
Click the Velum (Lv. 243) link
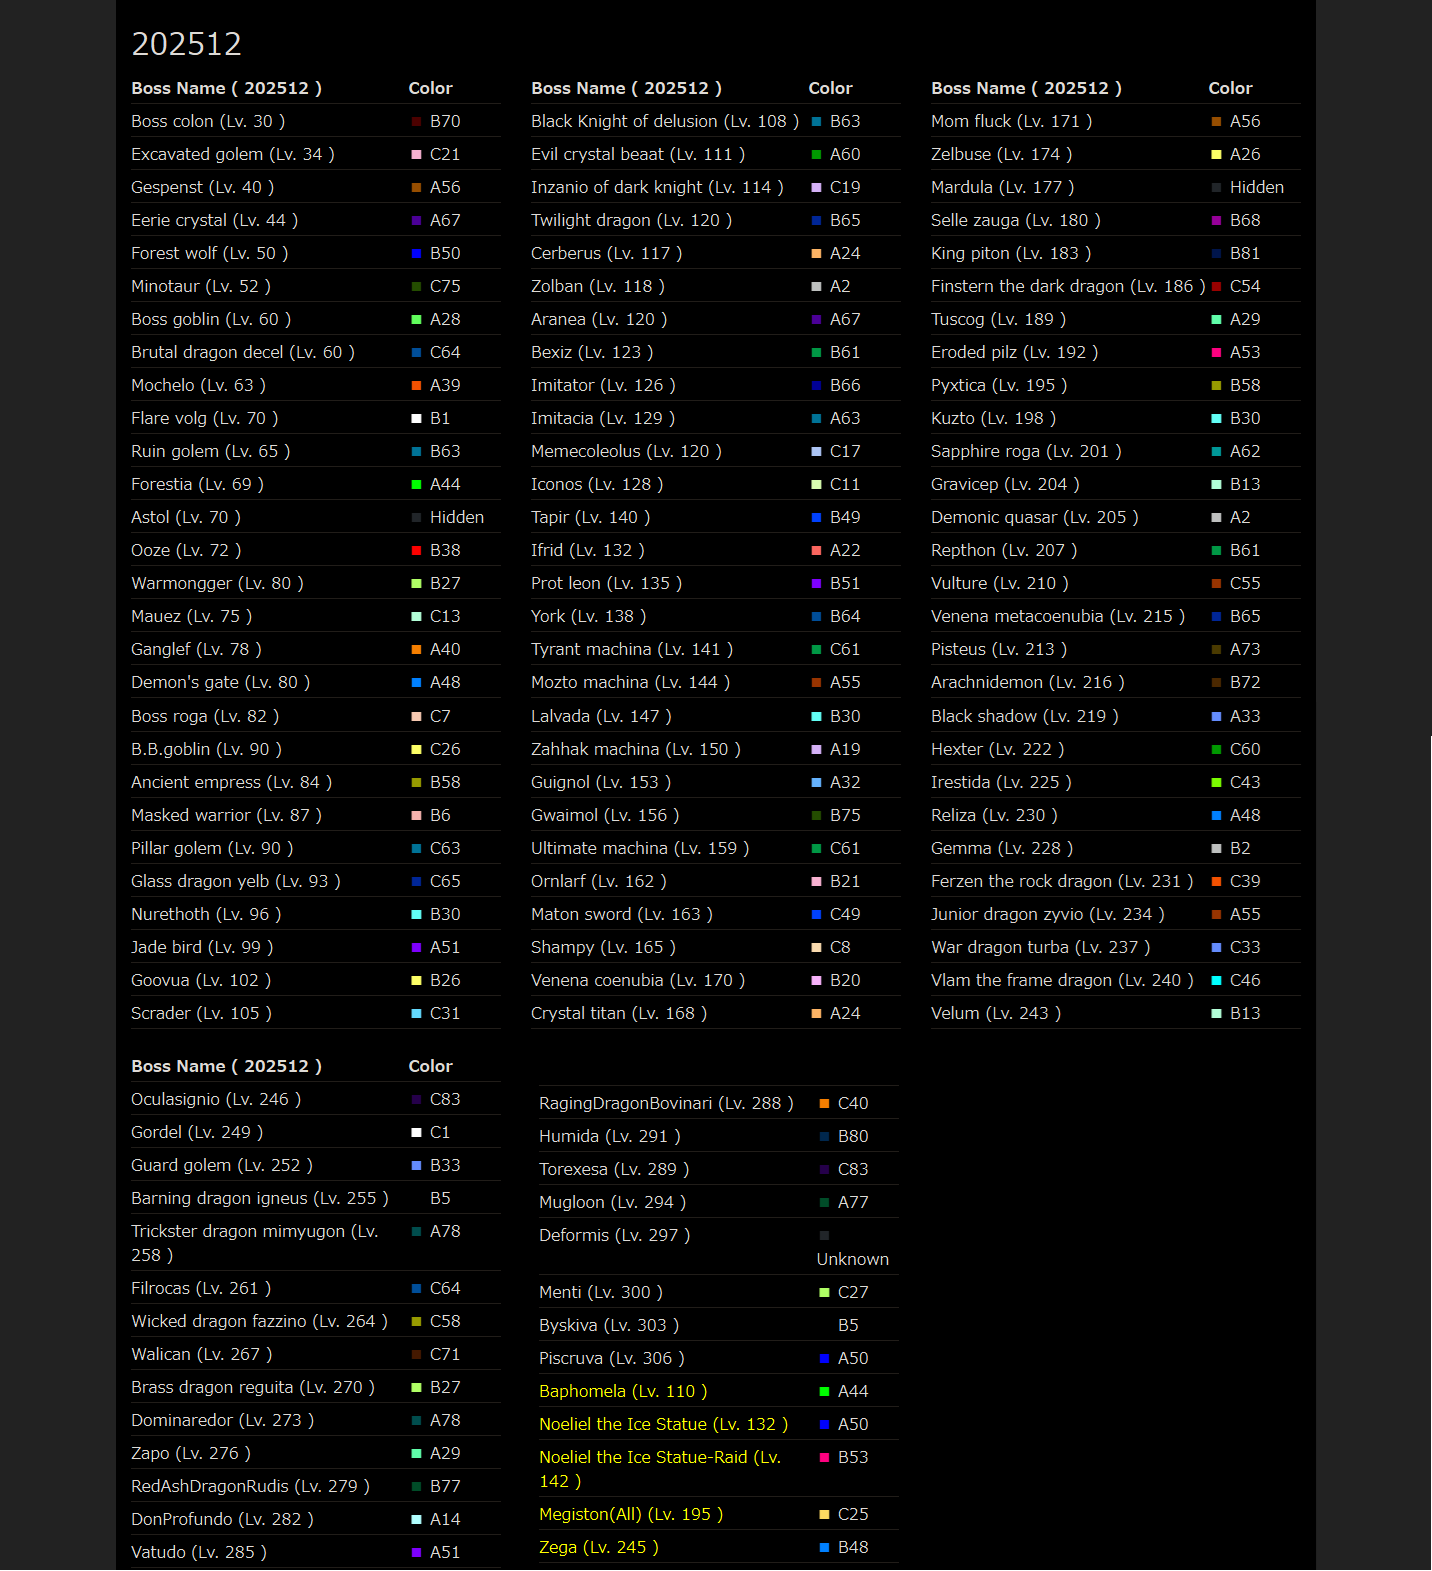996,1013
